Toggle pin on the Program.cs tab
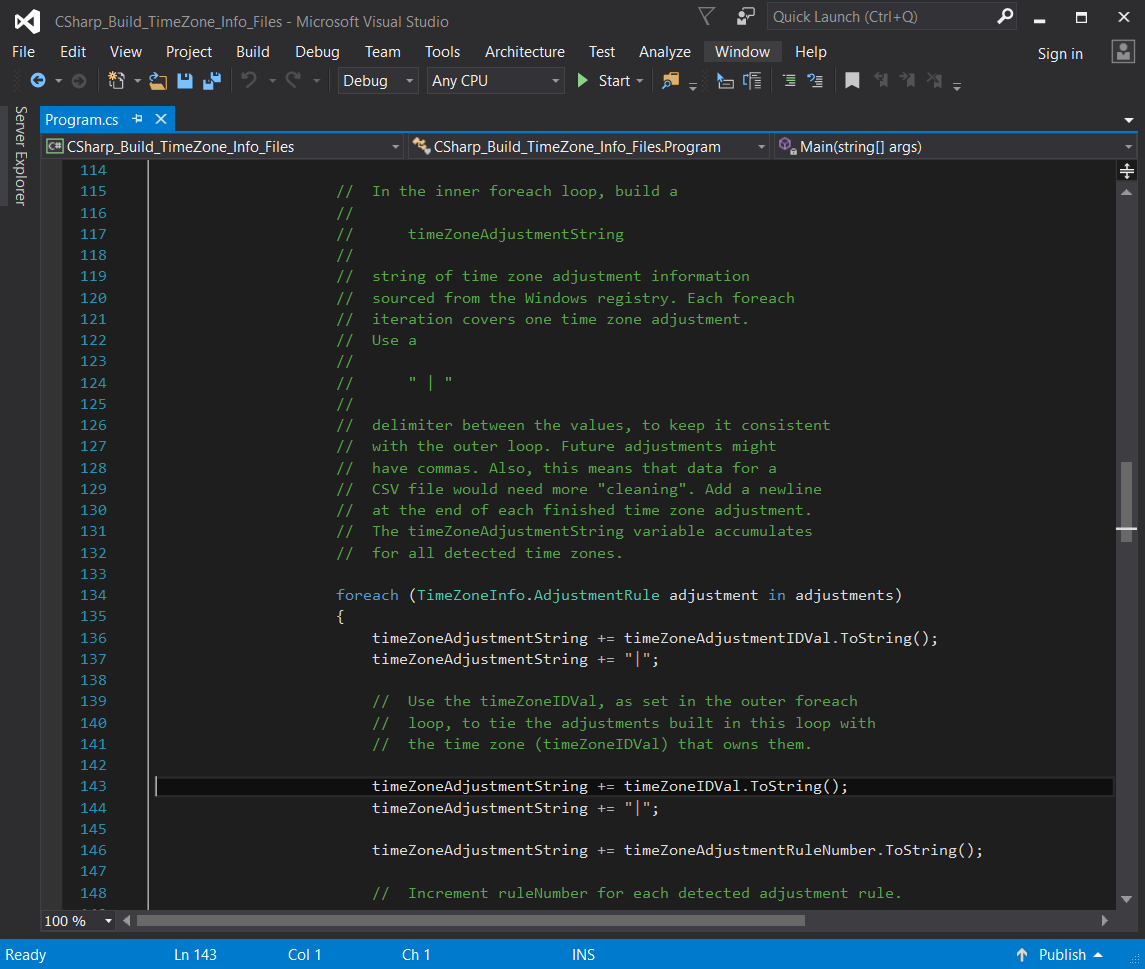This screenshot has width=1145, height=969. [137, 119]
